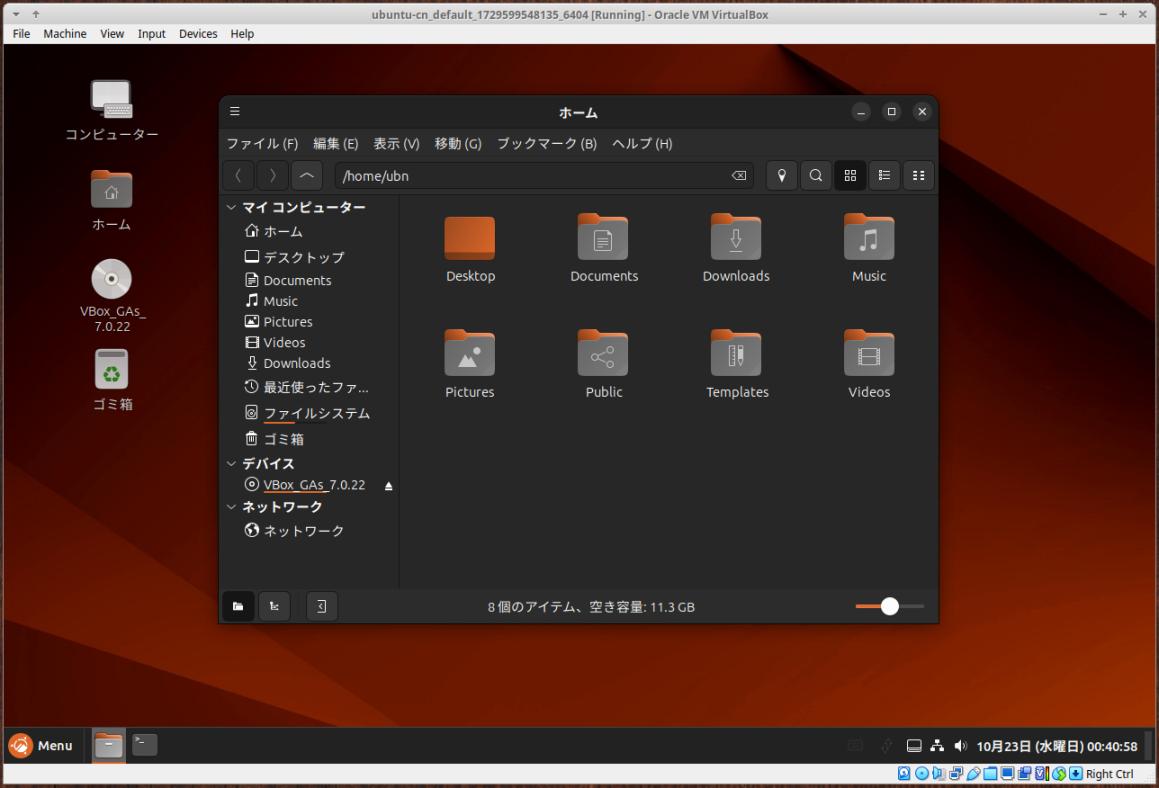Switch to list view
The height and width of the screenshot is (788, 1159).
point(884,176)
